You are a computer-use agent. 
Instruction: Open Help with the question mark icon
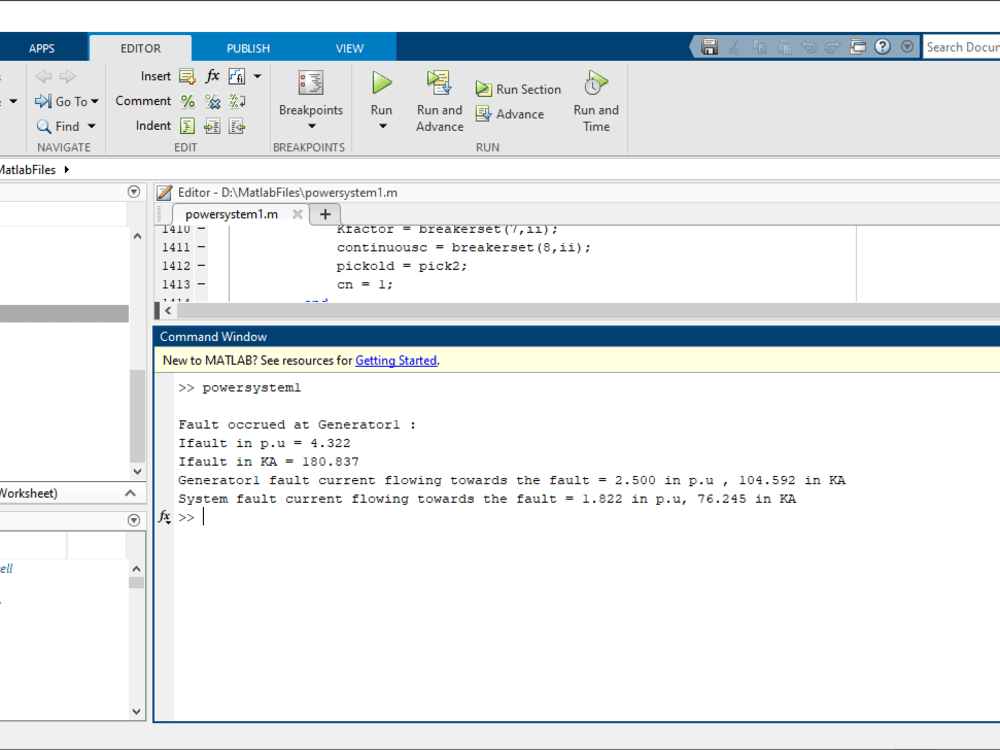(883, 47)
